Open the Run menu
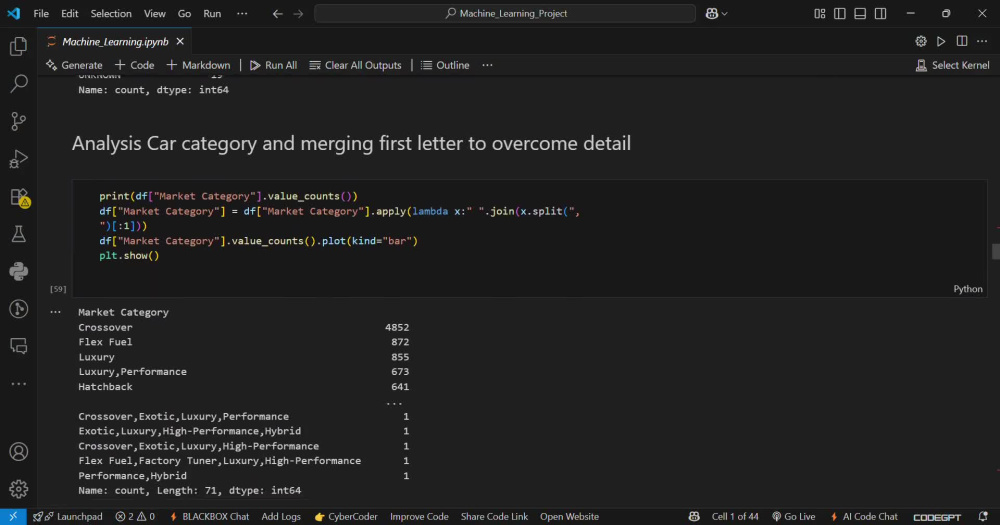 (212, 13)
